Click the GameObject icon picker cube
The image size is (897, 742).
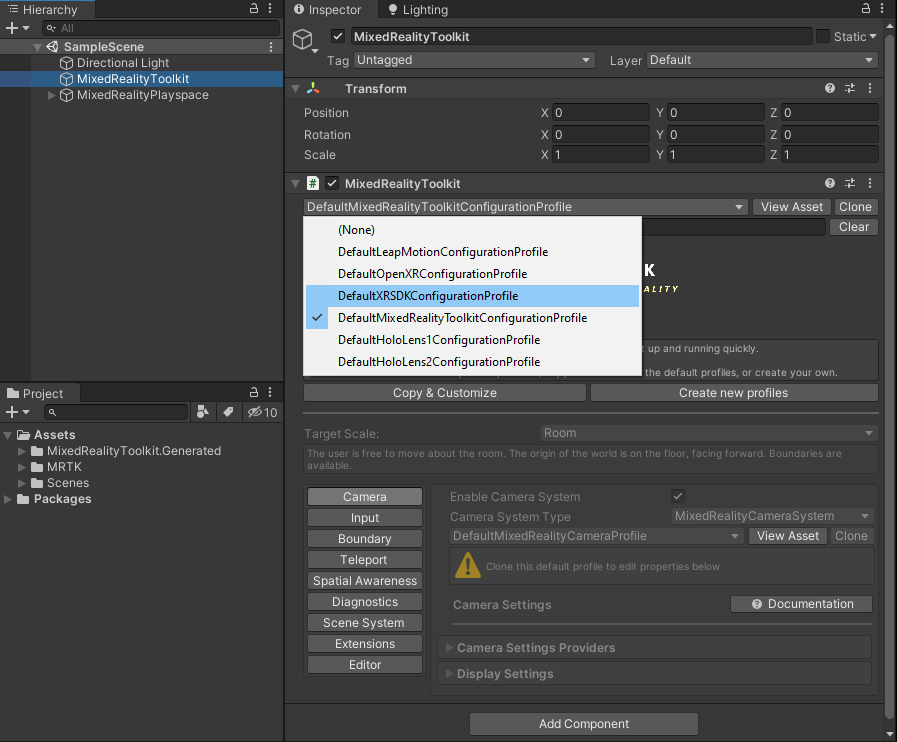(x=303, y=39)
